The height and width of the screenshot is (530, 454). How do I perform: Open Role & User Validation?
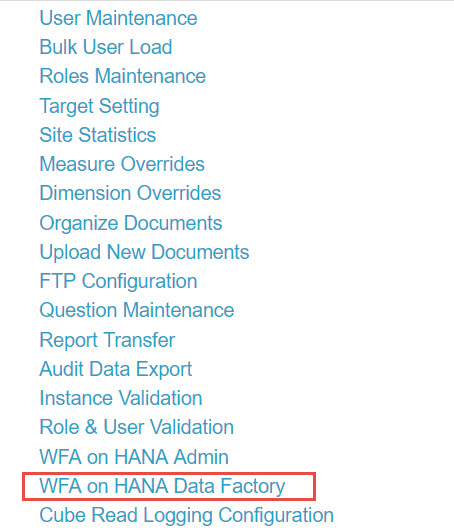coord(137,427)
